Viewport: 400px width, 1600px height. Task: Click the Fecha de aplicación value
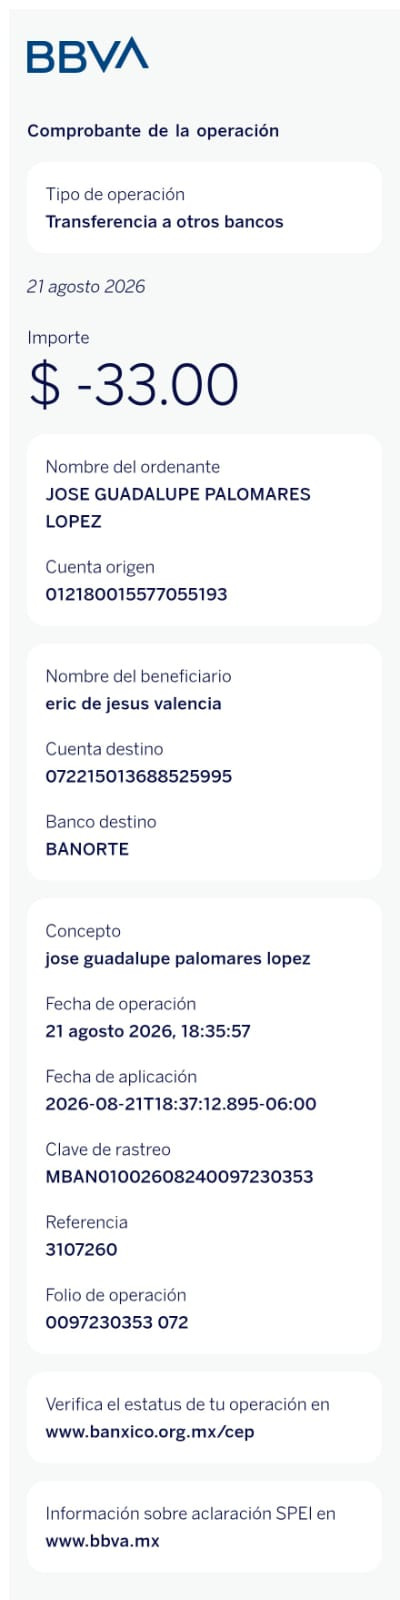(x=181, y=1104)
